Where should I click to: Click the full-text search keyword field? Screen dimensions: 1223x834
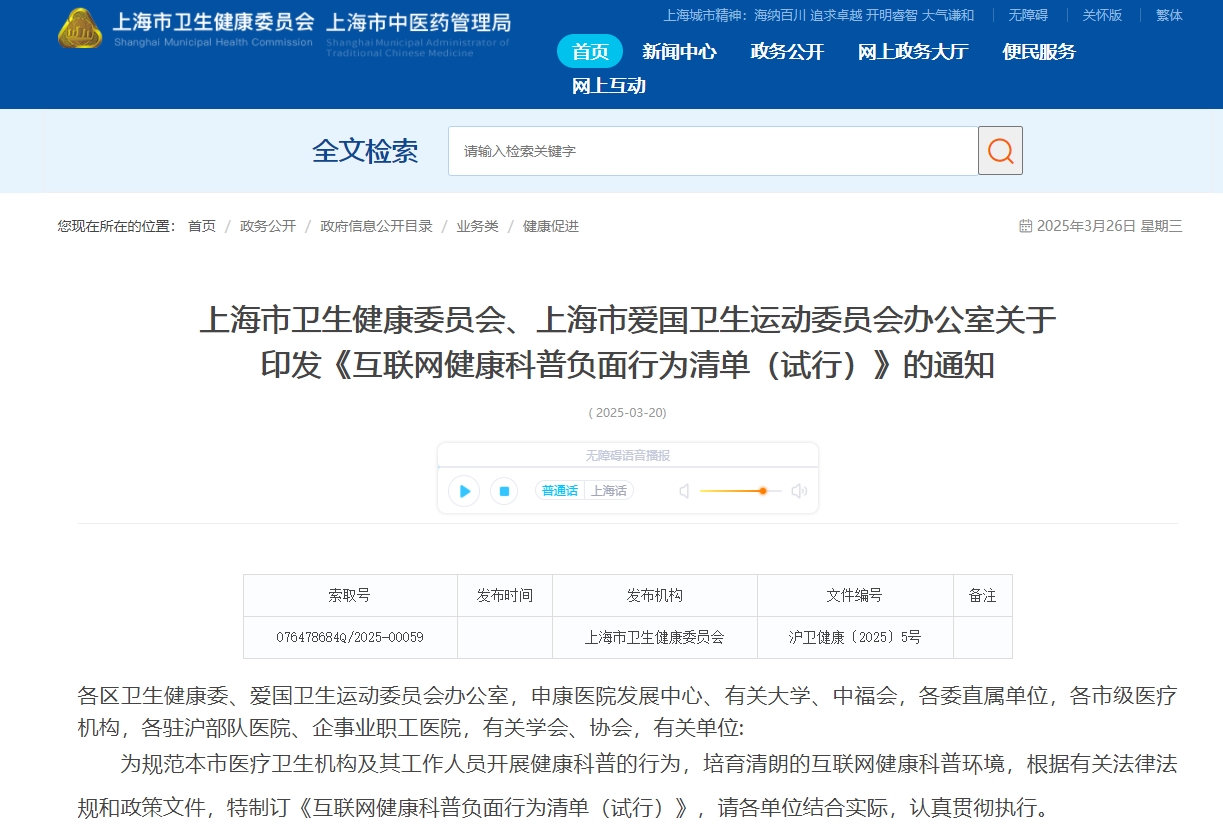[x=712, y=151]
